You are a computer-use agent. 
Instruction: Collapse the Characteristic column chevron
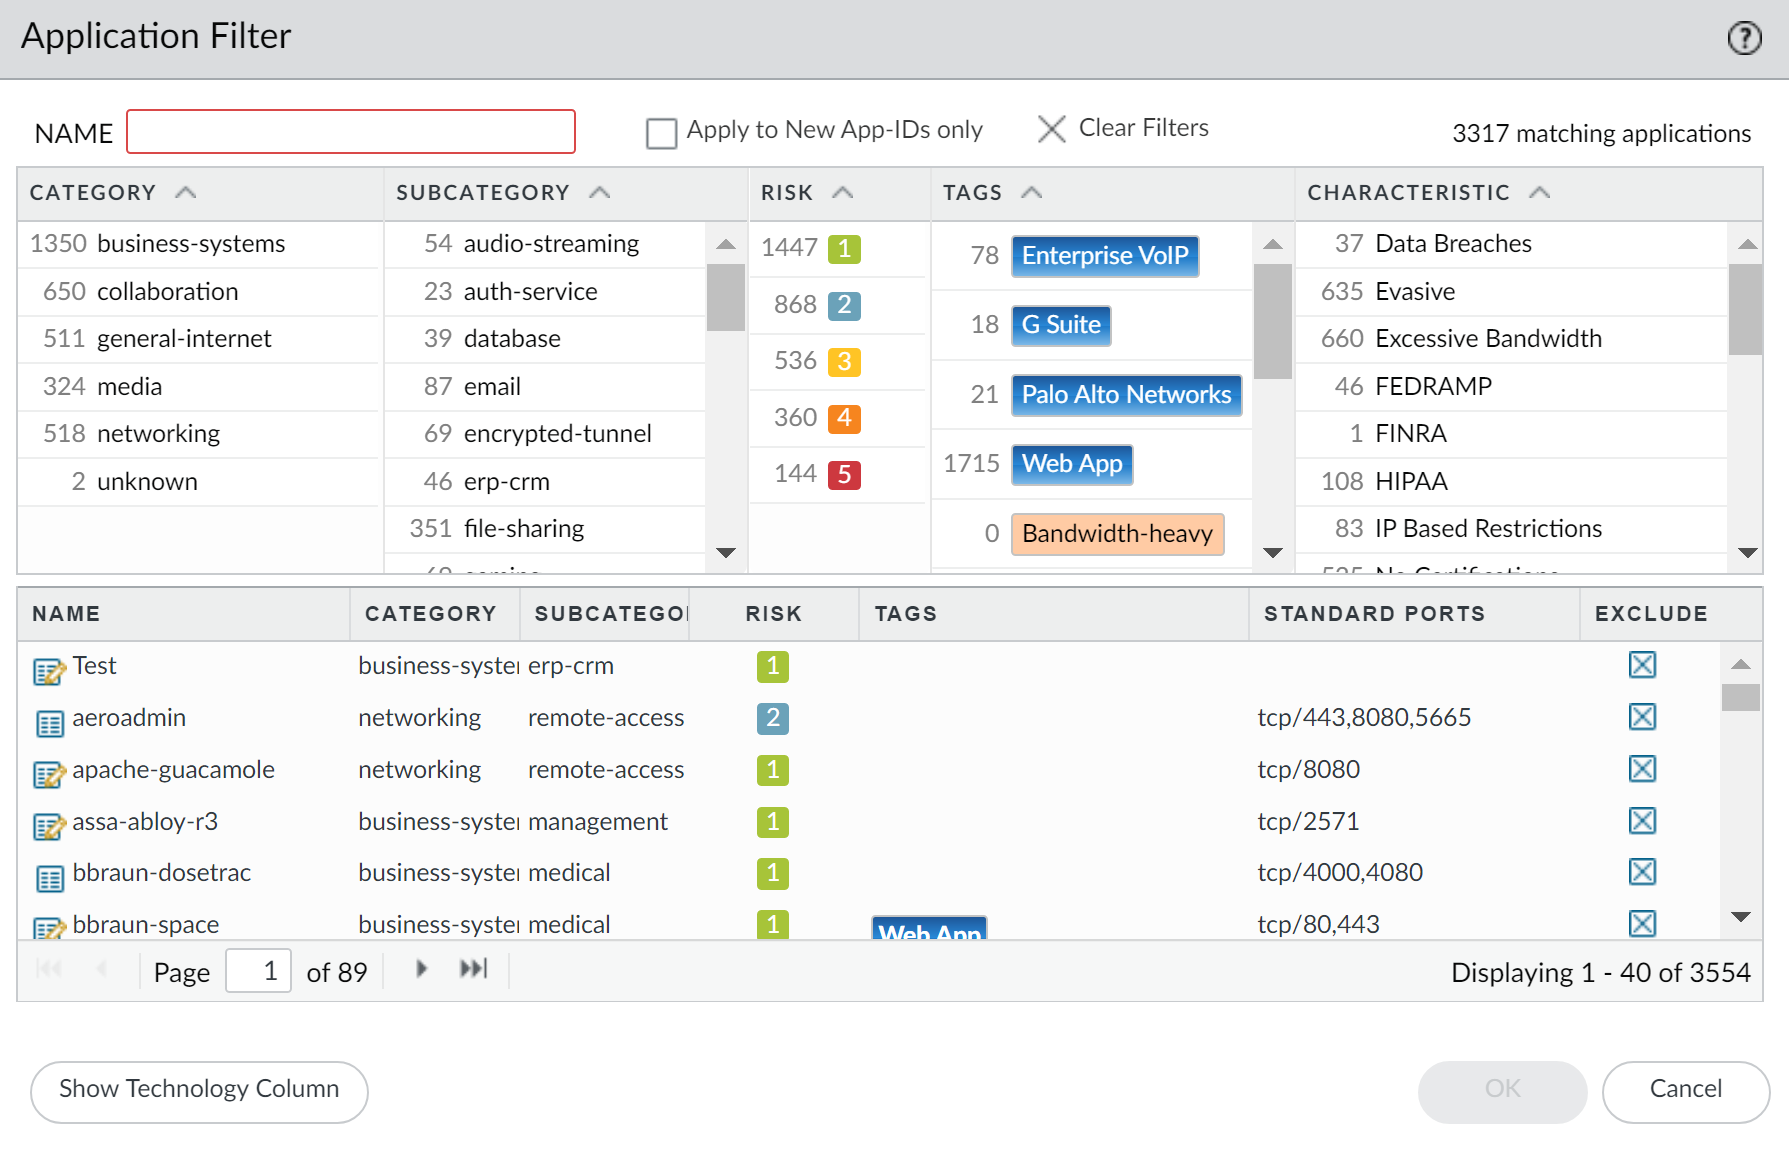tap(1539, 192)
